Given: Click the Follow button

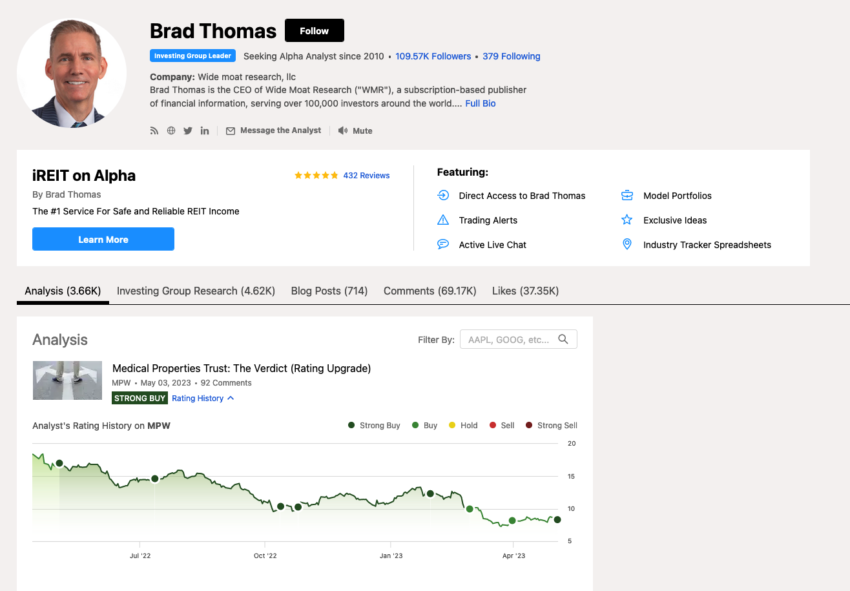Looking at the screenshot, I should [x=314, y=30].
